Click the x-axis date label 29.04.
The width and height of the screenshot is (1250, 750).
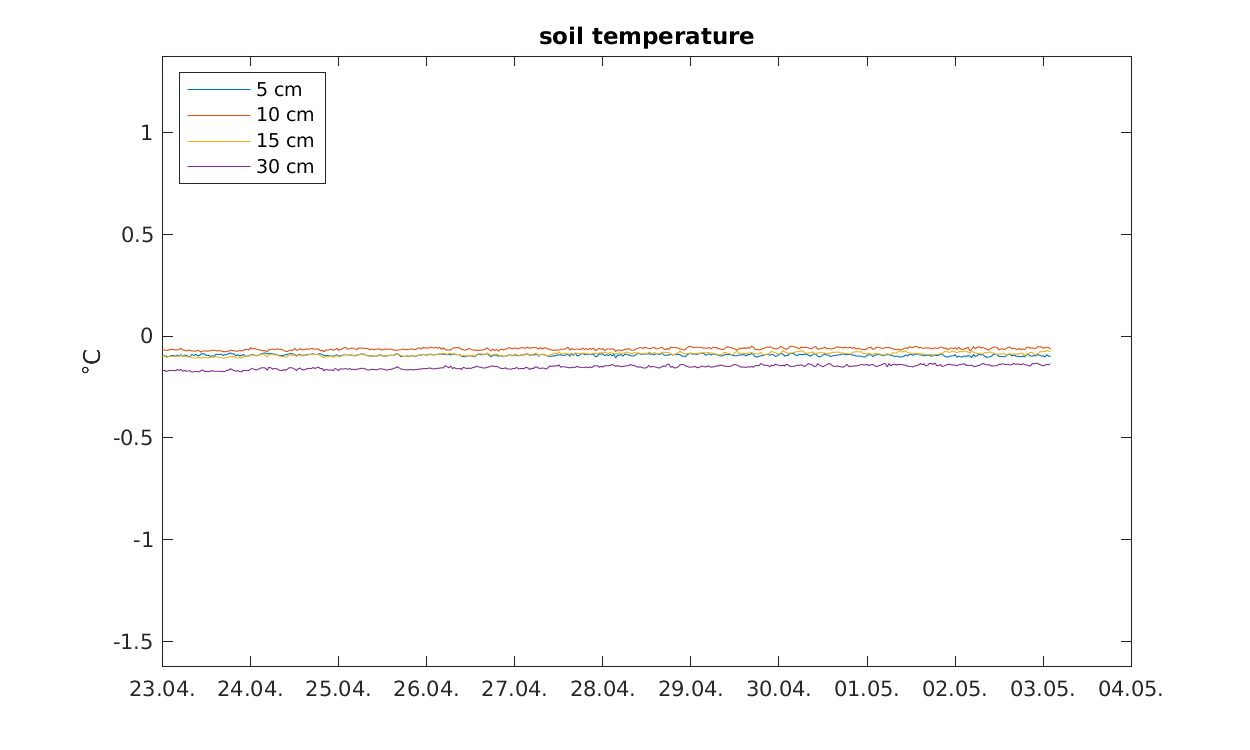690,690
